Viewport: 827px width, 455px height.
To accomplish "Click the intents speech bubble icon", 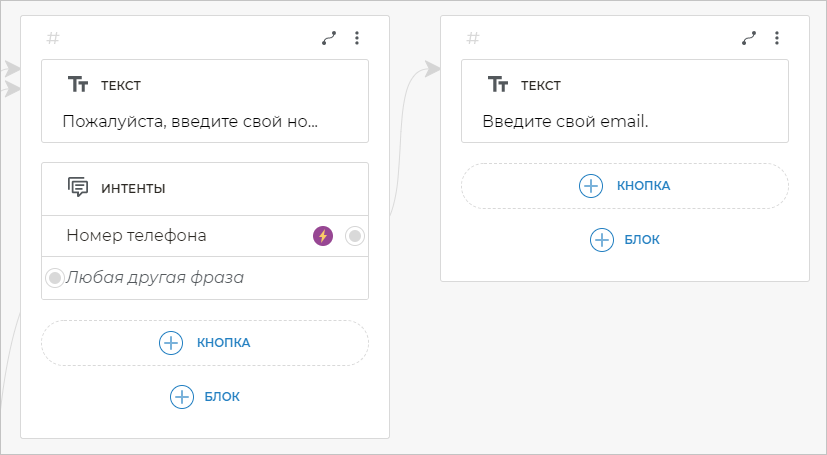I will click(x=78, y=187).
